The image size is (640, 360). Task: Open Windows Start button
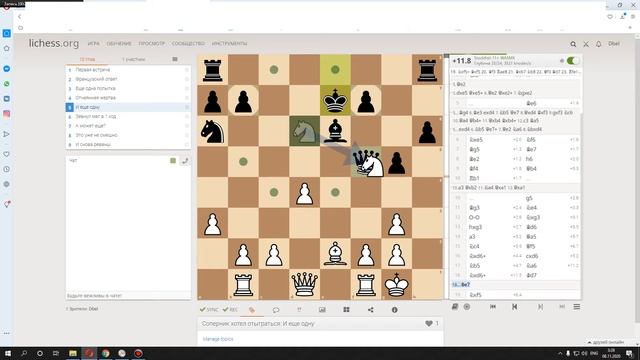7,353
